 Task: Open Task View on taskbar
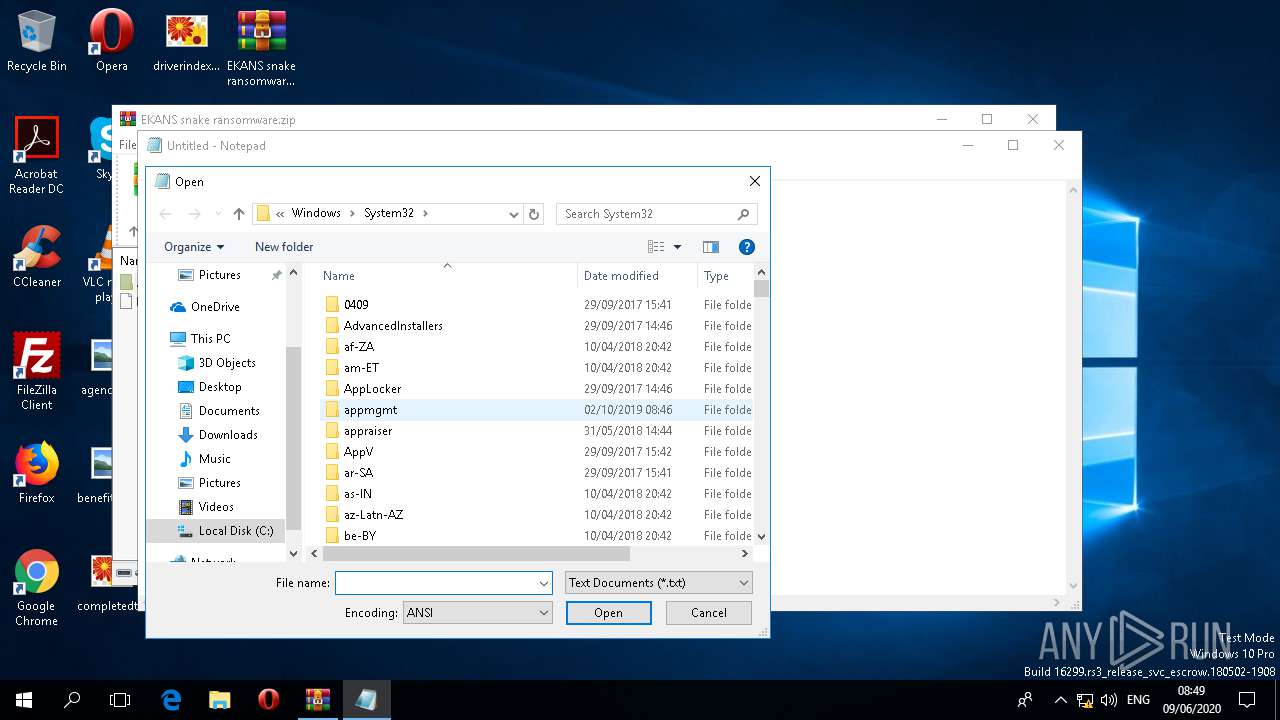[120, 700]
